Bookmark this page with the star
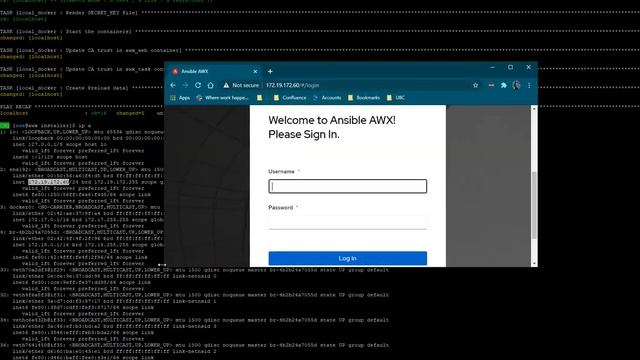Viewport: 640px width, 360px height. coord(476,85)
